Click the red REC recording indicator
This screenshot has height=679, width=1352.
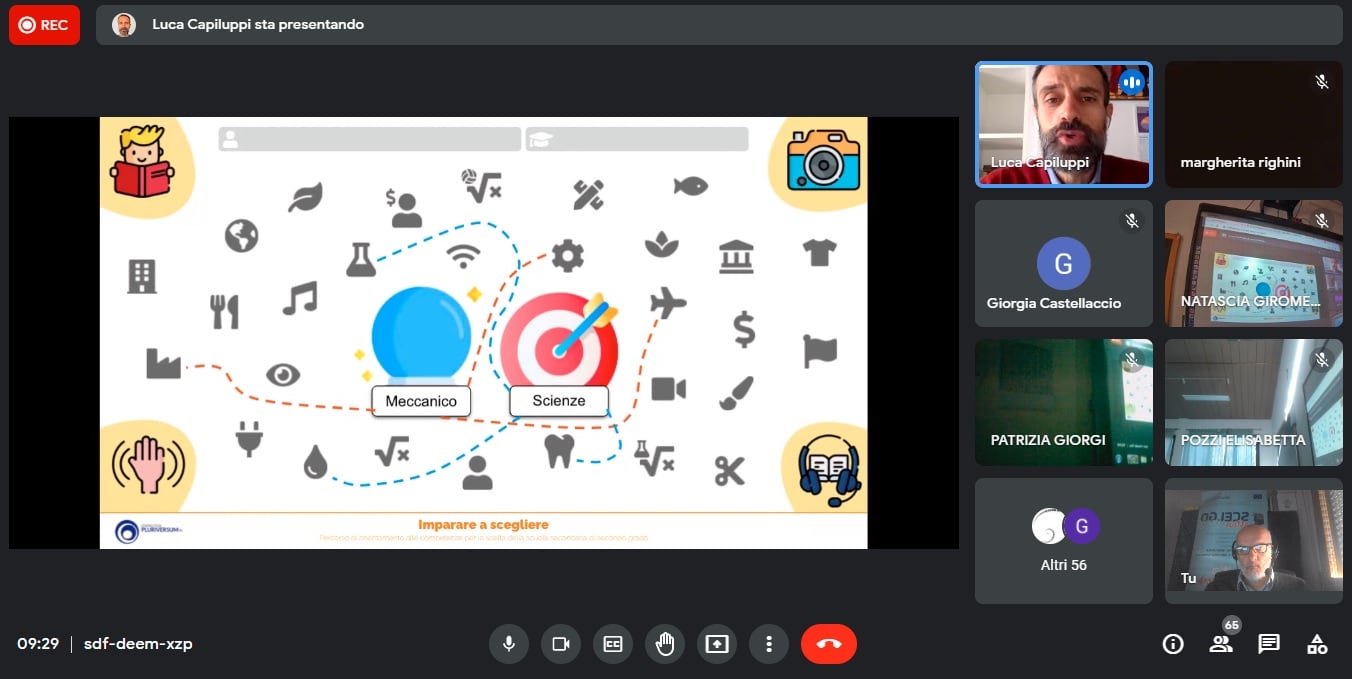click(x=44, y=25)
